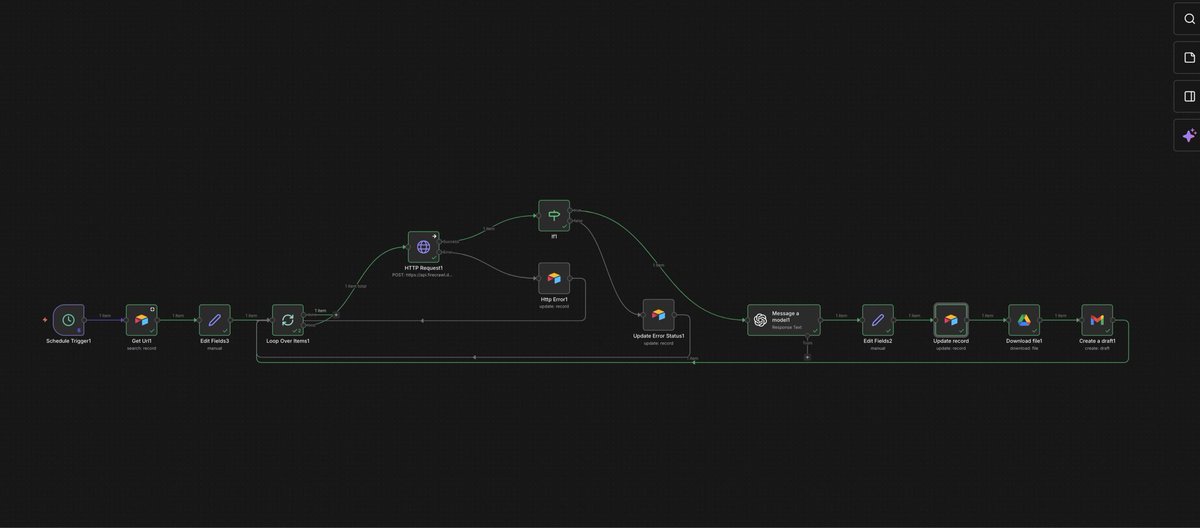The height and width of the screenshot is (528, 1200).
Task: Click the Download file1 label
Action: click(1024, 341)
